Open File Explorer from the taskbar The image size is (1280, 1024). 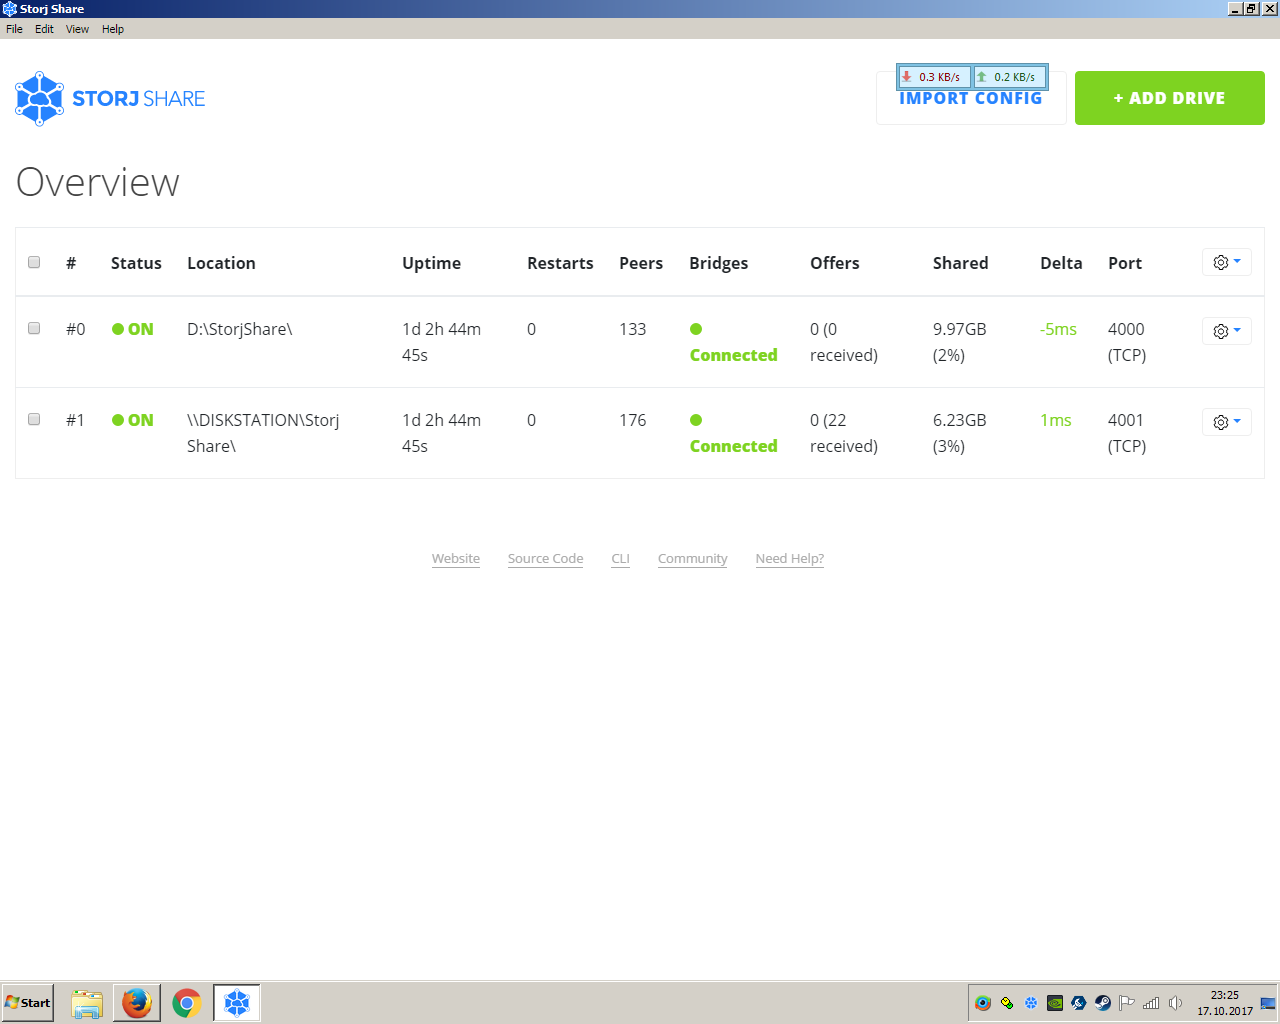pyautogui.click(x=87, y=1003)
